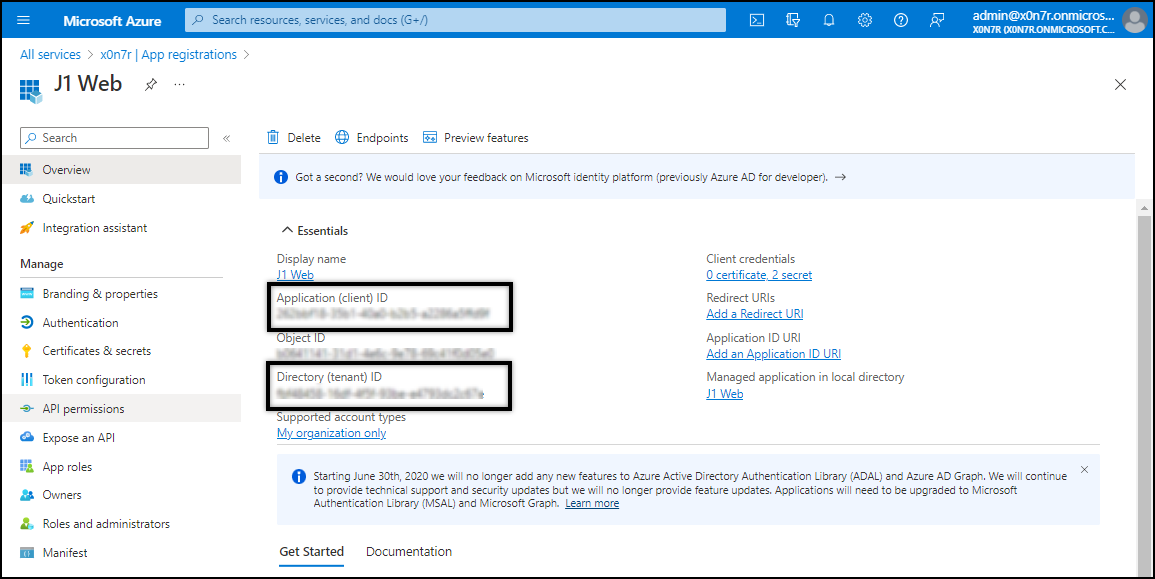Open the notifications bell

(x=829, y=21)
